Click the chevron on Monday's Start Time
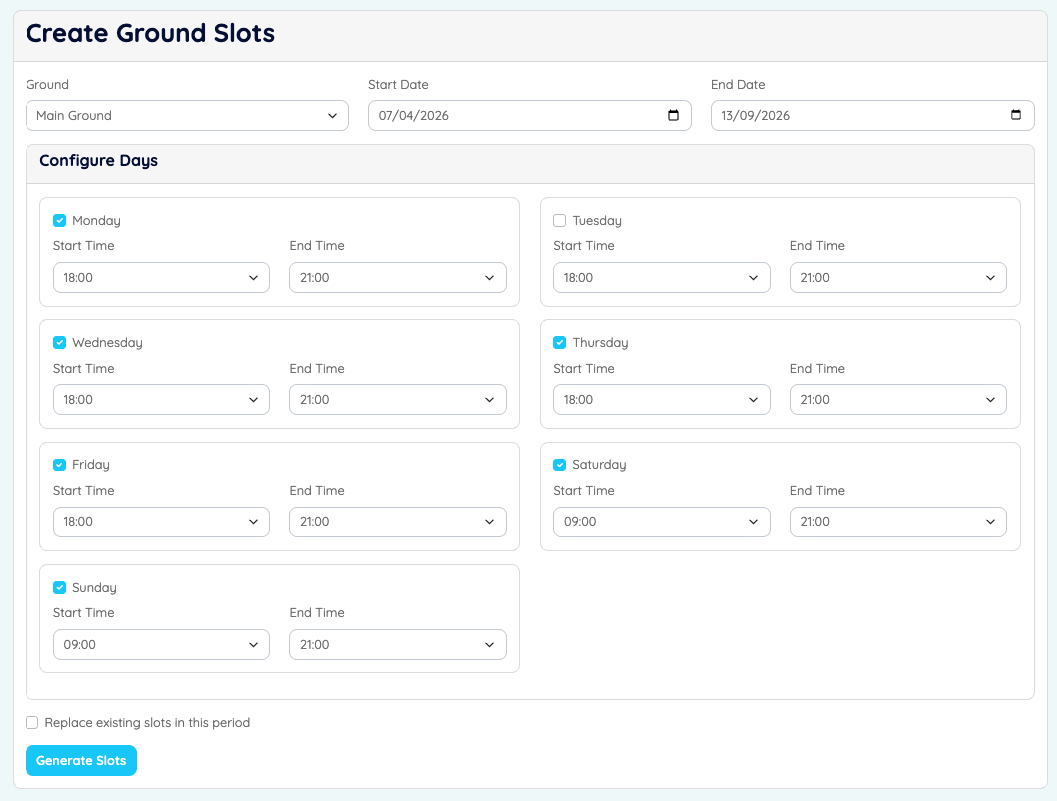Image resolution: width=1057 pixels, height=801 pixels. click(x=253, y=277)
